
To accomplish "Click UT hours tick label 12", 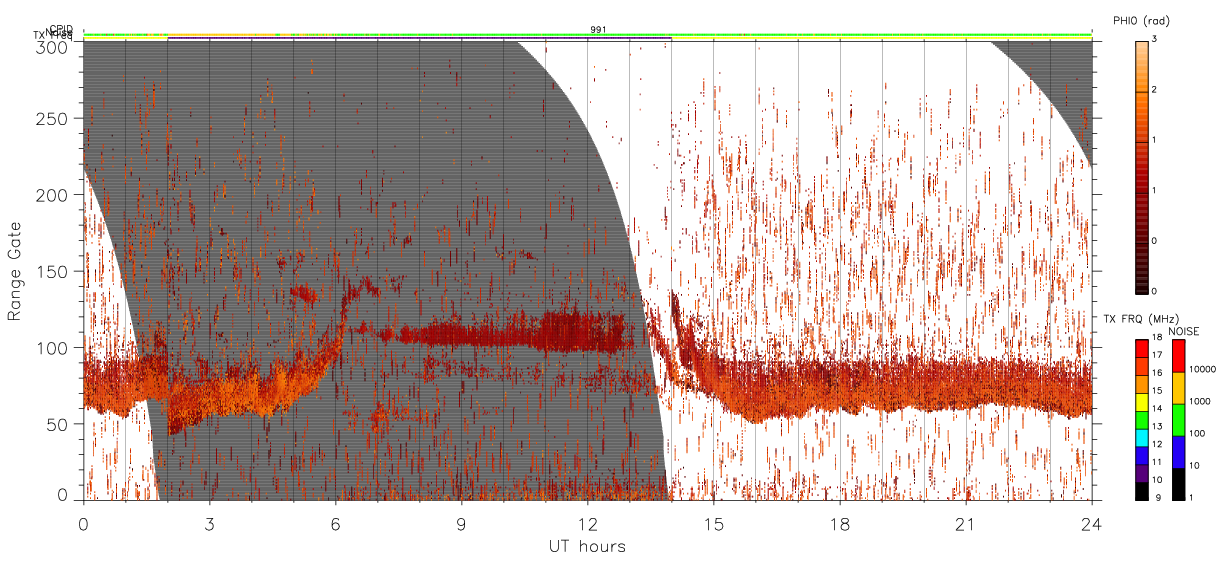I will pos(587,524).
